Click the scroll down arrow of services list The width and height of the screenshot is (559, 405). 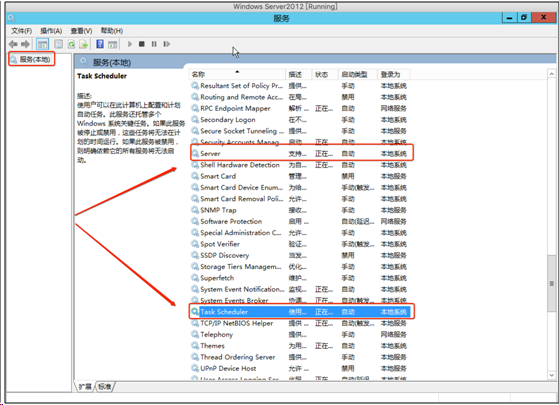click(x=552, y=375)
